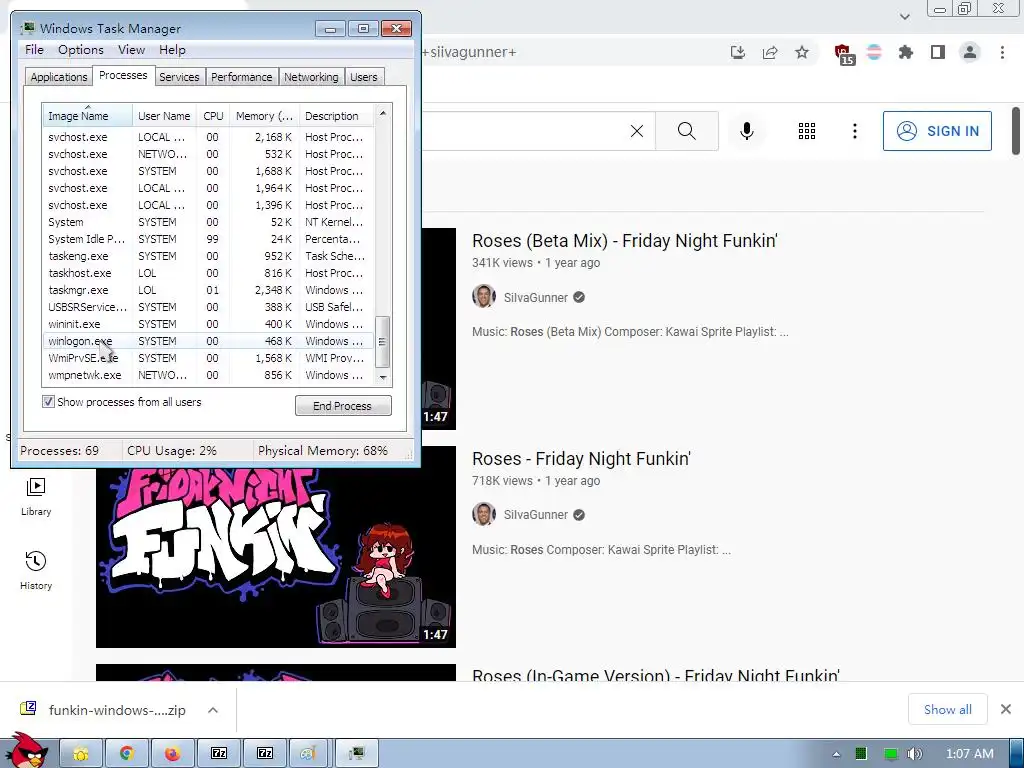The height and width of the screenshot is (768, 1024).
Task: Switch to the Performance tab
Action: tap(241, 77)
